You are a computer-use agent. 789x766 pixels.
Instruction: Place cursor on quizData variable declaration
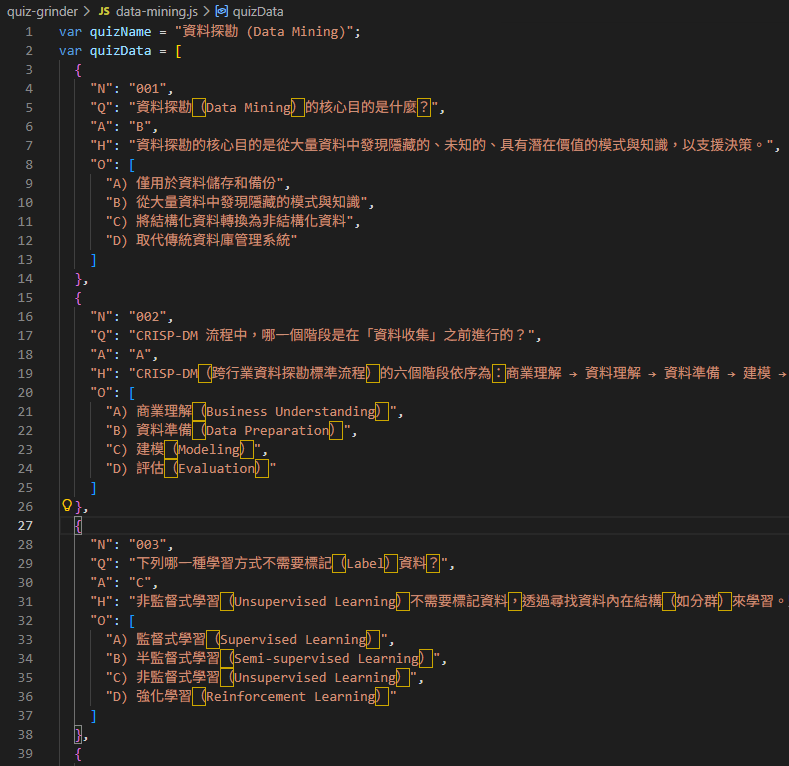coord(121,51)
